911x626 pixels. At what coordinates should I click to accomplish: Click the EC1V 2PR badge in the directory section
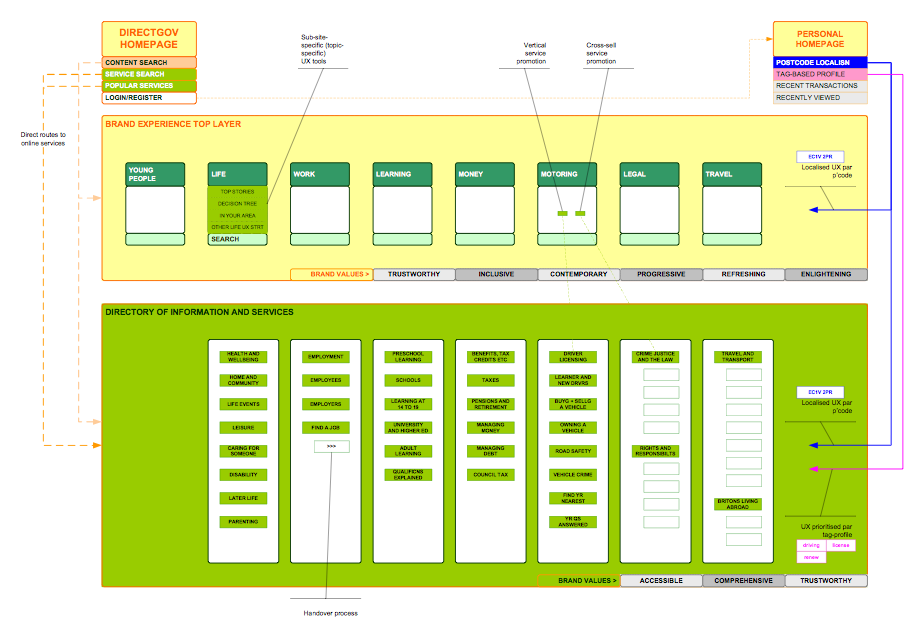coord(820,392)
